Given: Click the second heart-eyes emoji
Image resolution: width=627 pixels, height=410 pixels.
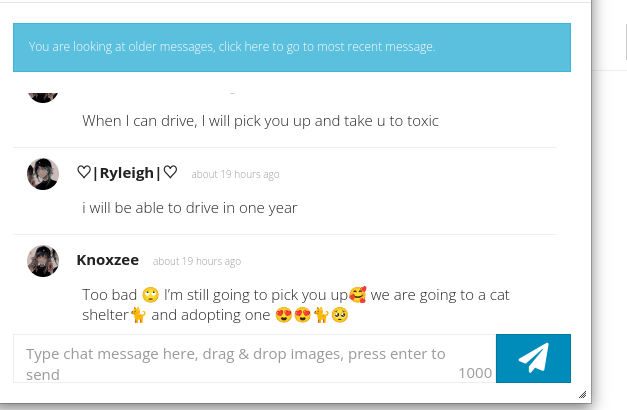Looking at the screenshot, I should tap(302, 315).
